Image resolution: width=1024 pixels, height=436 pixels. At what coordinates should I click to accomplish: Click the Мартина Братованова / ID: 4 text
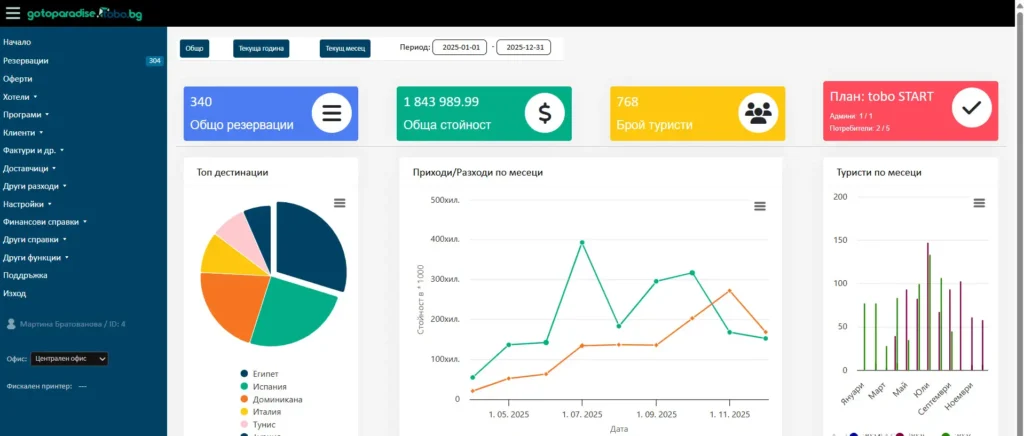click(x=72, y=324)
